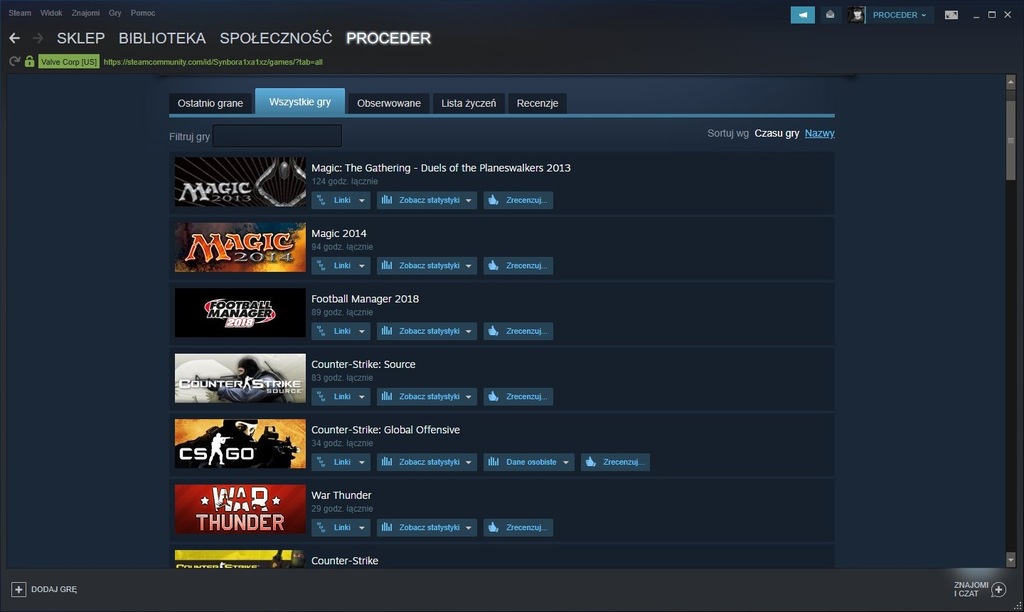
Task: Click the profile avatar picture
Action: [x=856, y=14]
